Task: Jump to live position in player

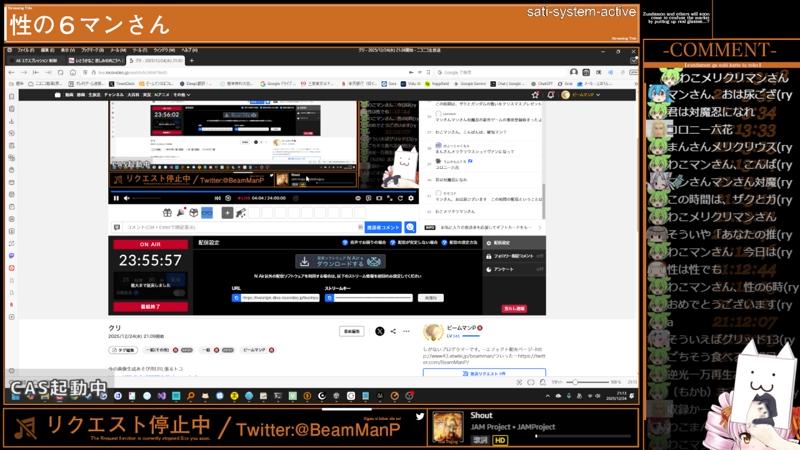Action: (244, 198)
